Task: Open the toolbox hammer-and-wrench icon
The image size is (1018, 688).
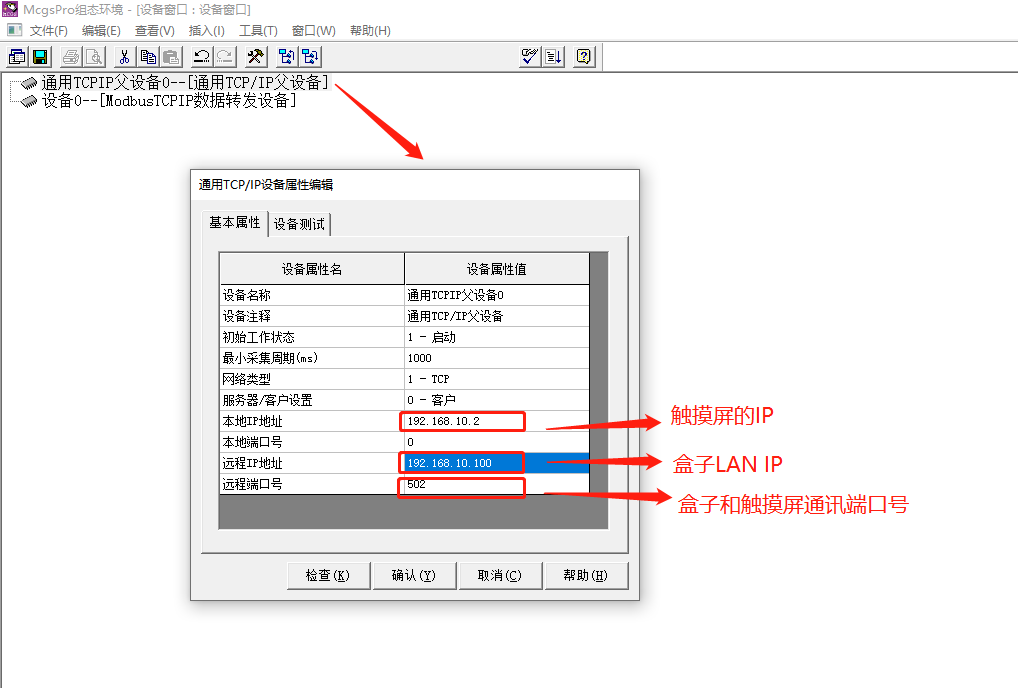Action: tap(255, 57)
